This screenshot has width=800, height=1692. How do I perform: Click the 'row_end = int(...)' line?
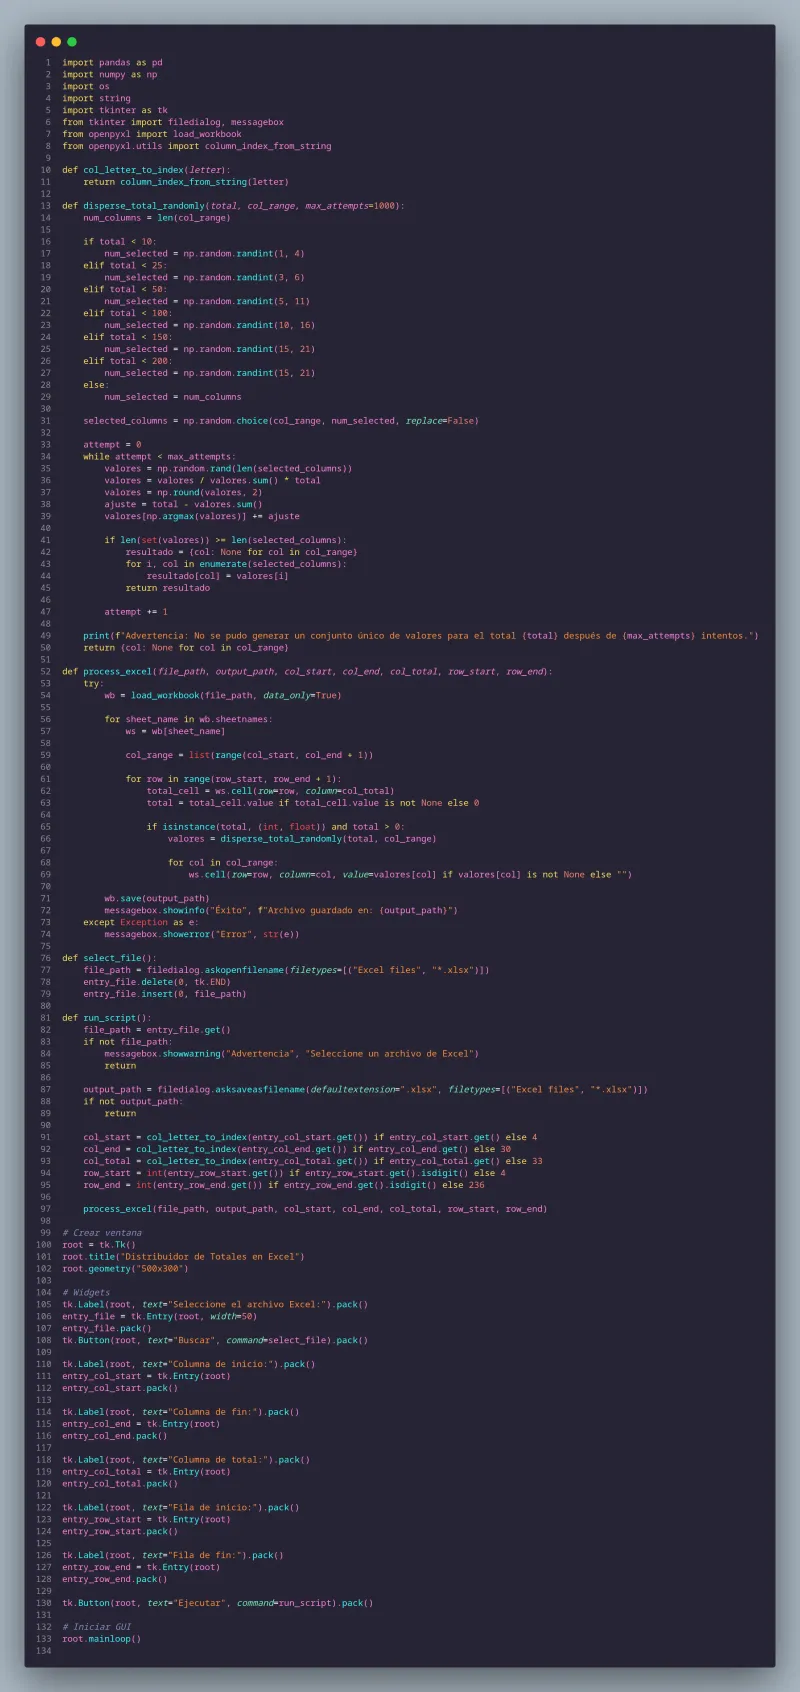click(283, 1186)
